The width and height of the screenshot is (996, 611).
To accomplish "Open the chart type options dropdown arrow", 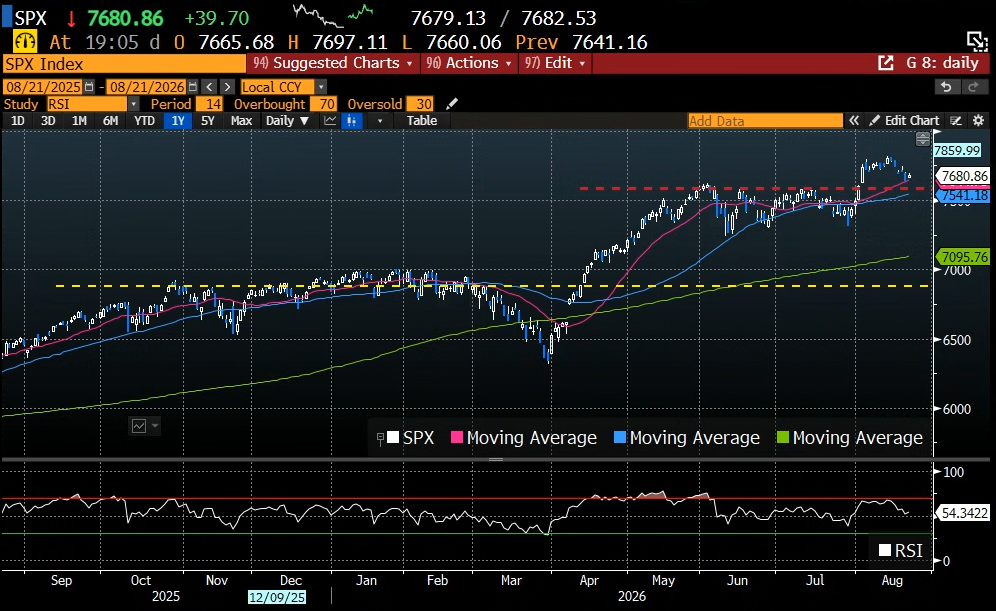I will (380, 121).
